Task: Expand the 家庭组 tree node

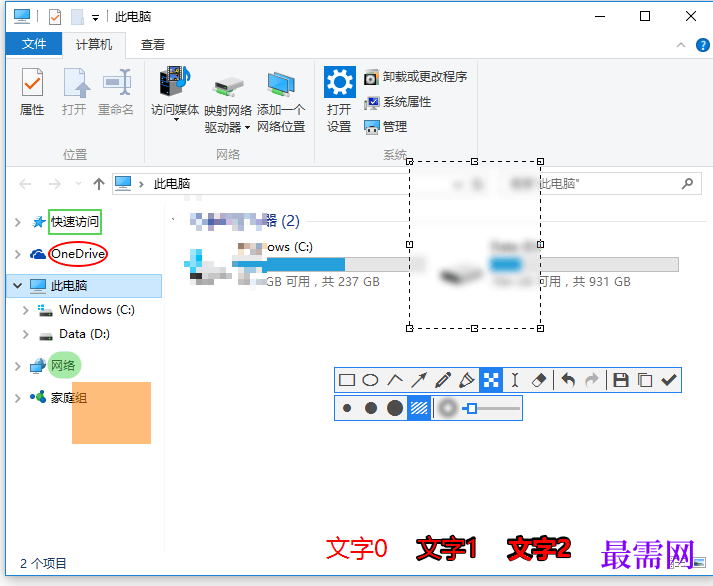Action: coord(18,398)
